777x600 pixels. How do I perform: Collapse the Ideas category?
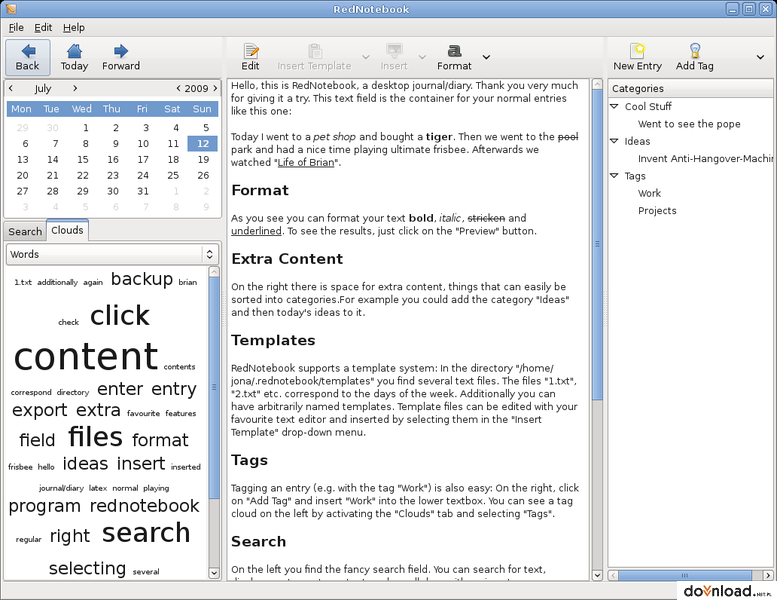tap(614, 141)
